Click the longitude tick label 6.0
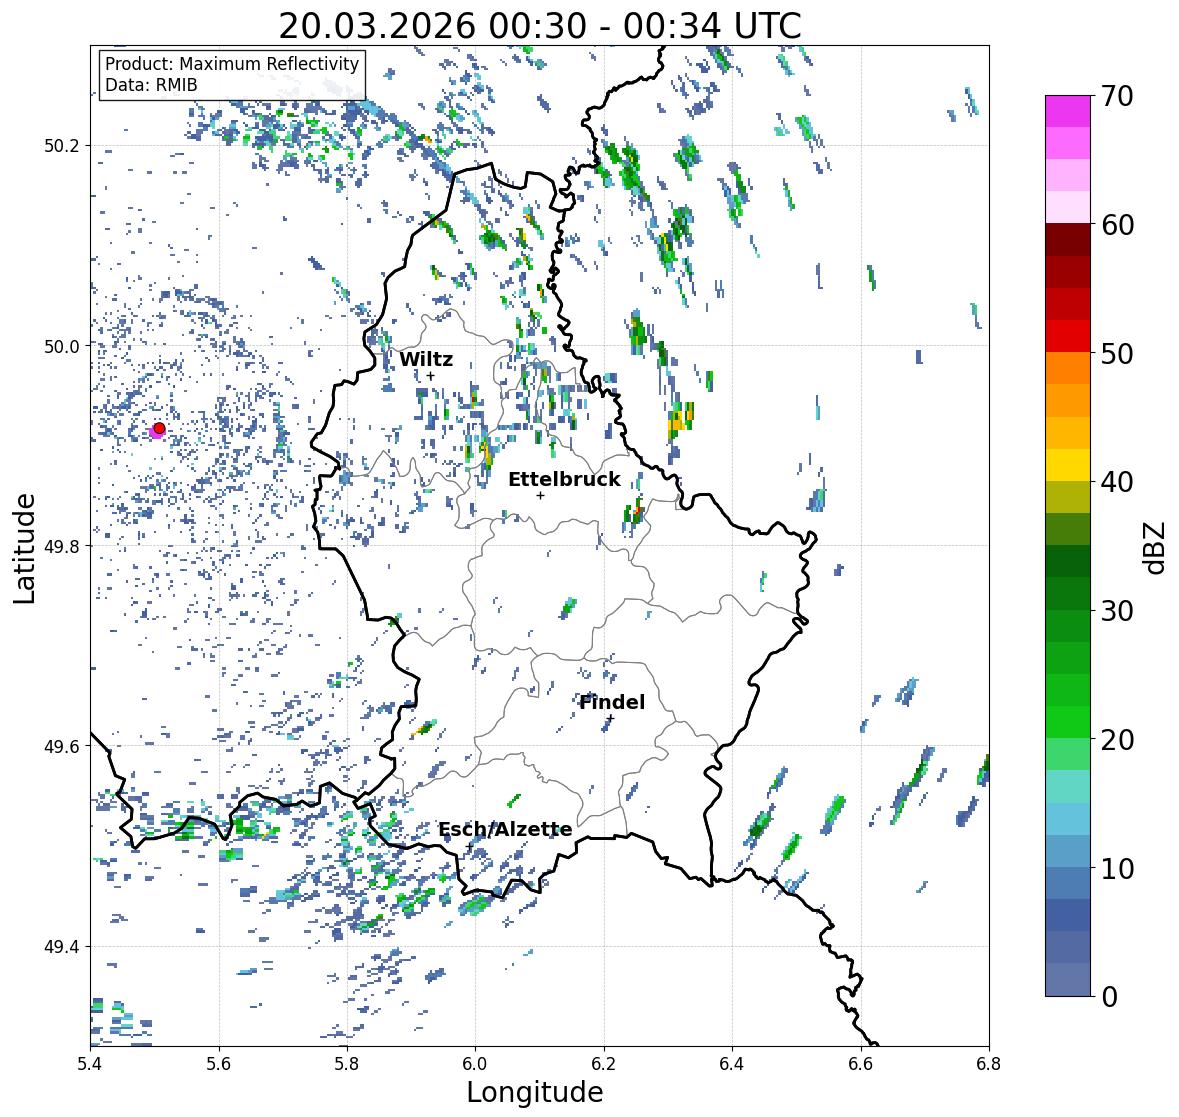 [475, 1063]
